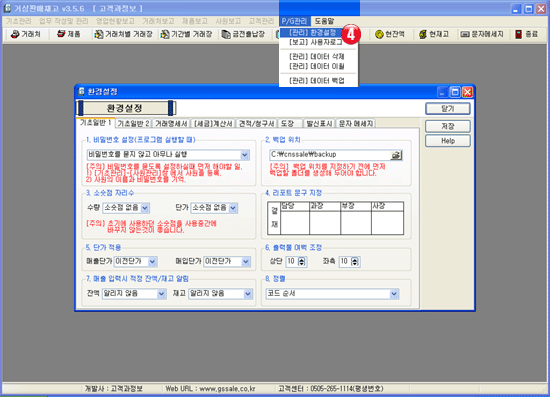Click the backup location browse folder icon
Image resolution: width=550 pixels, height=397 pixels.
[x=396, y=155]
